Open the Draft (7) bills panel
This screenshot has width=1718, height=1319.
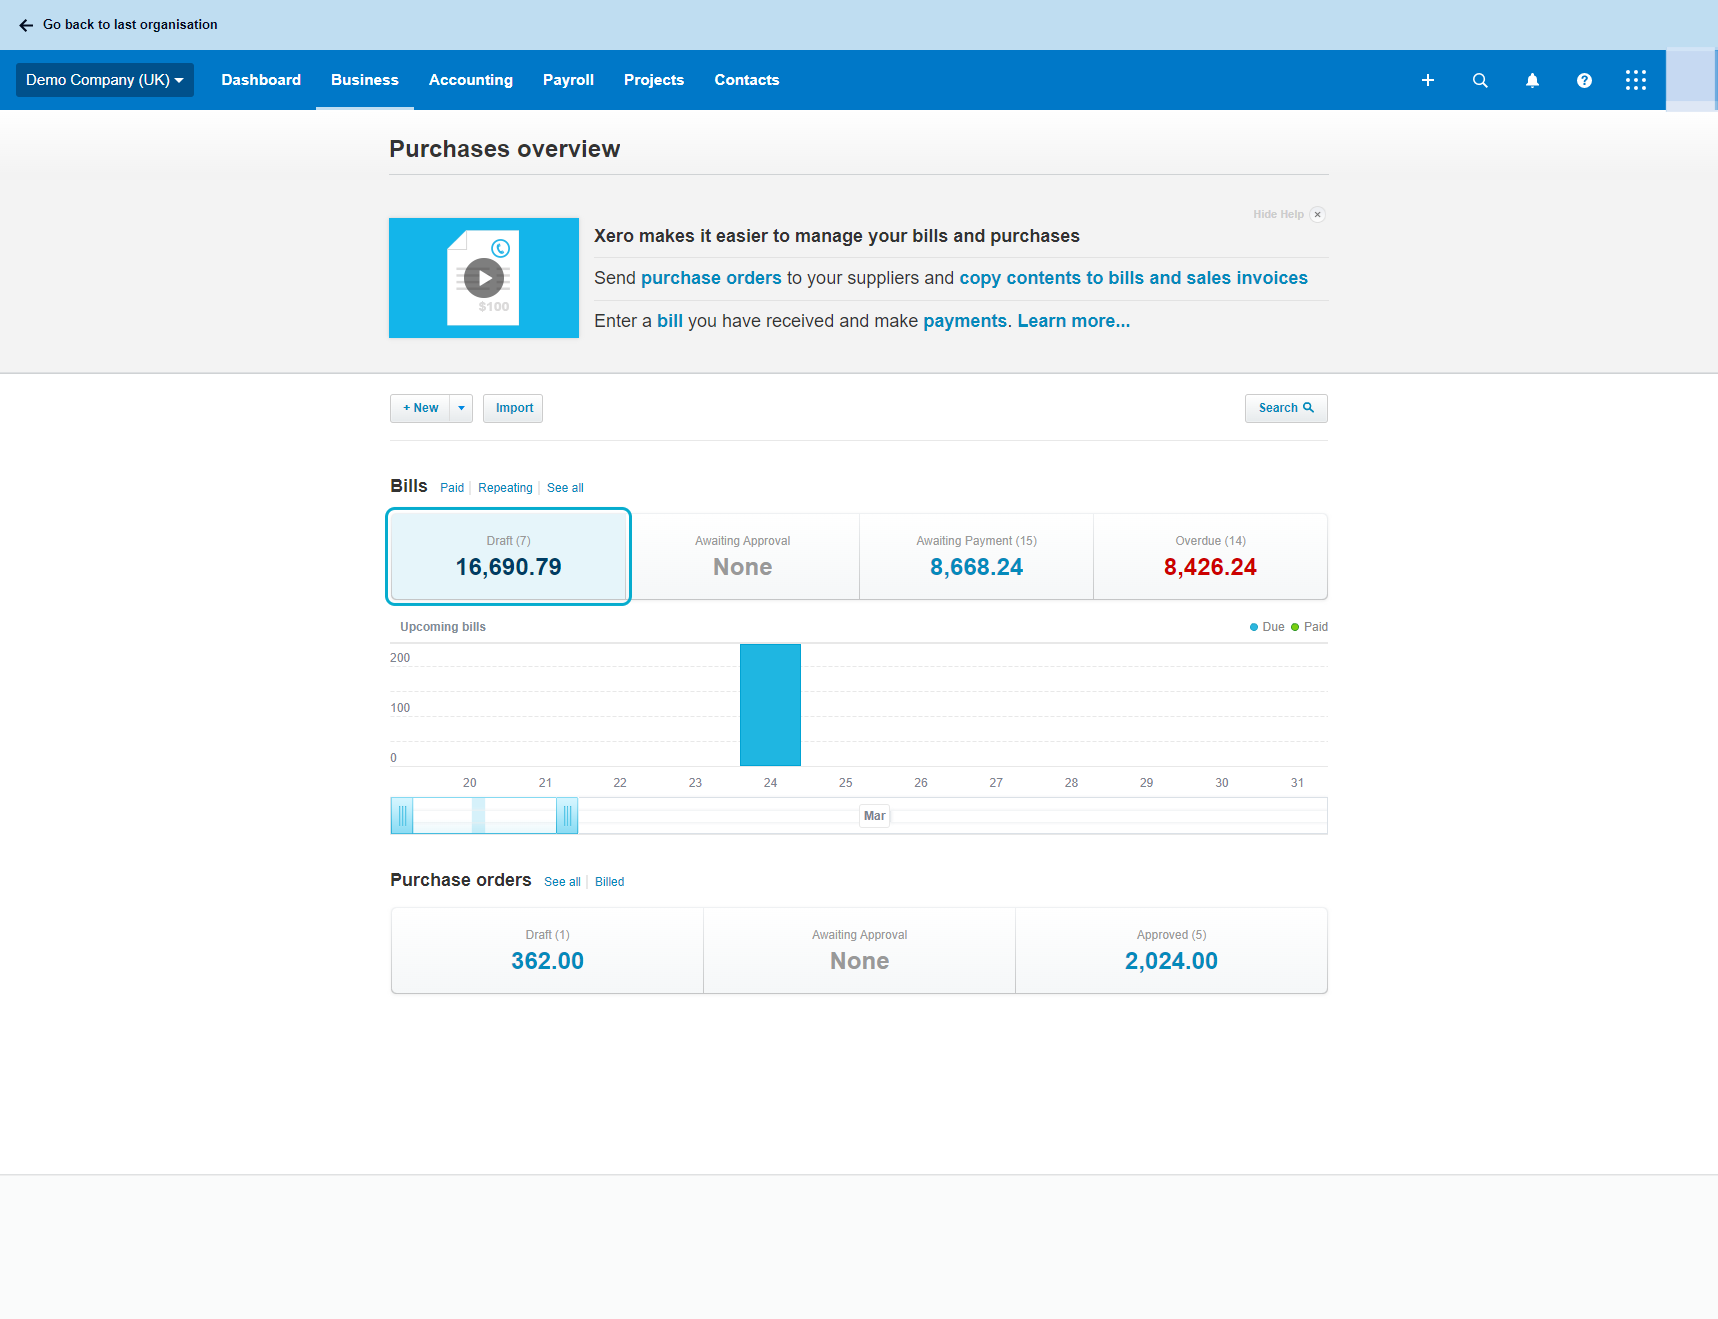point(508,557)
